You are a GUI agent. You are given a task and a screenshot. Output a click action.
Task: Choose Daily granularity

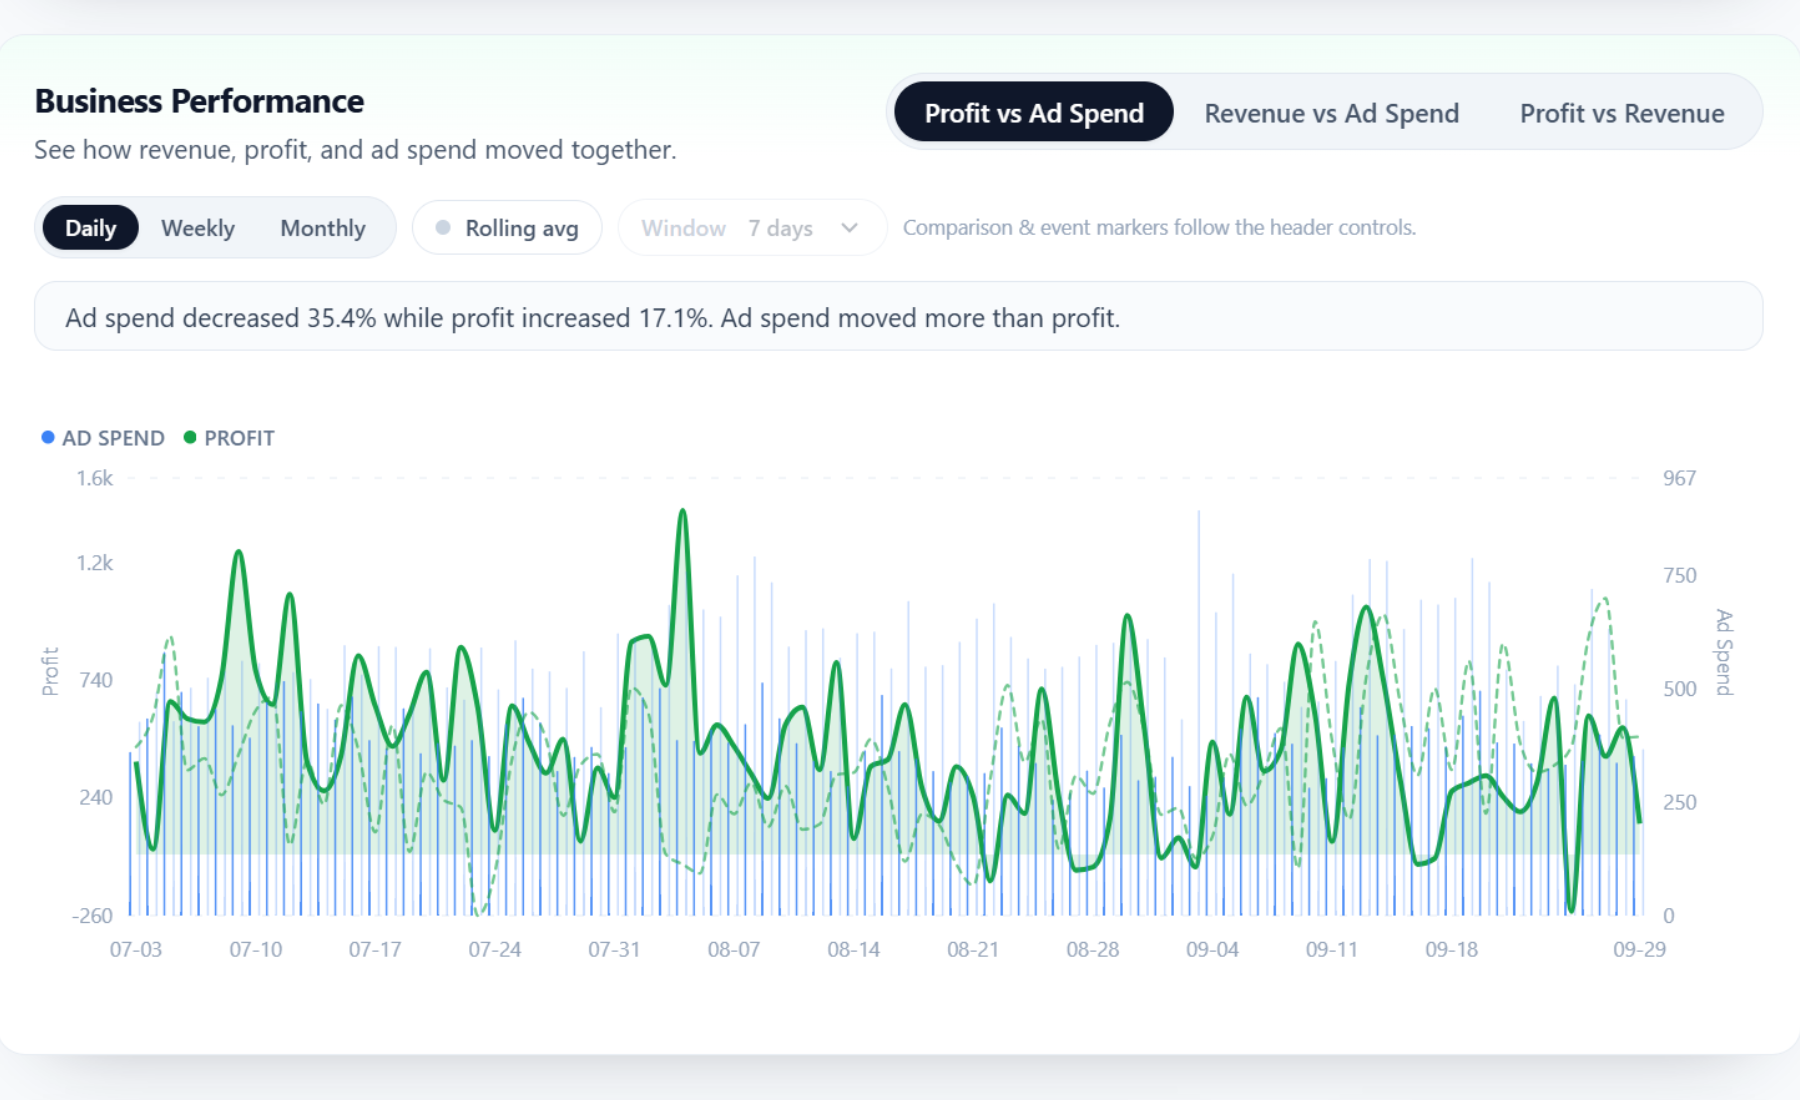pyautogui.click(x=90, y=228)
